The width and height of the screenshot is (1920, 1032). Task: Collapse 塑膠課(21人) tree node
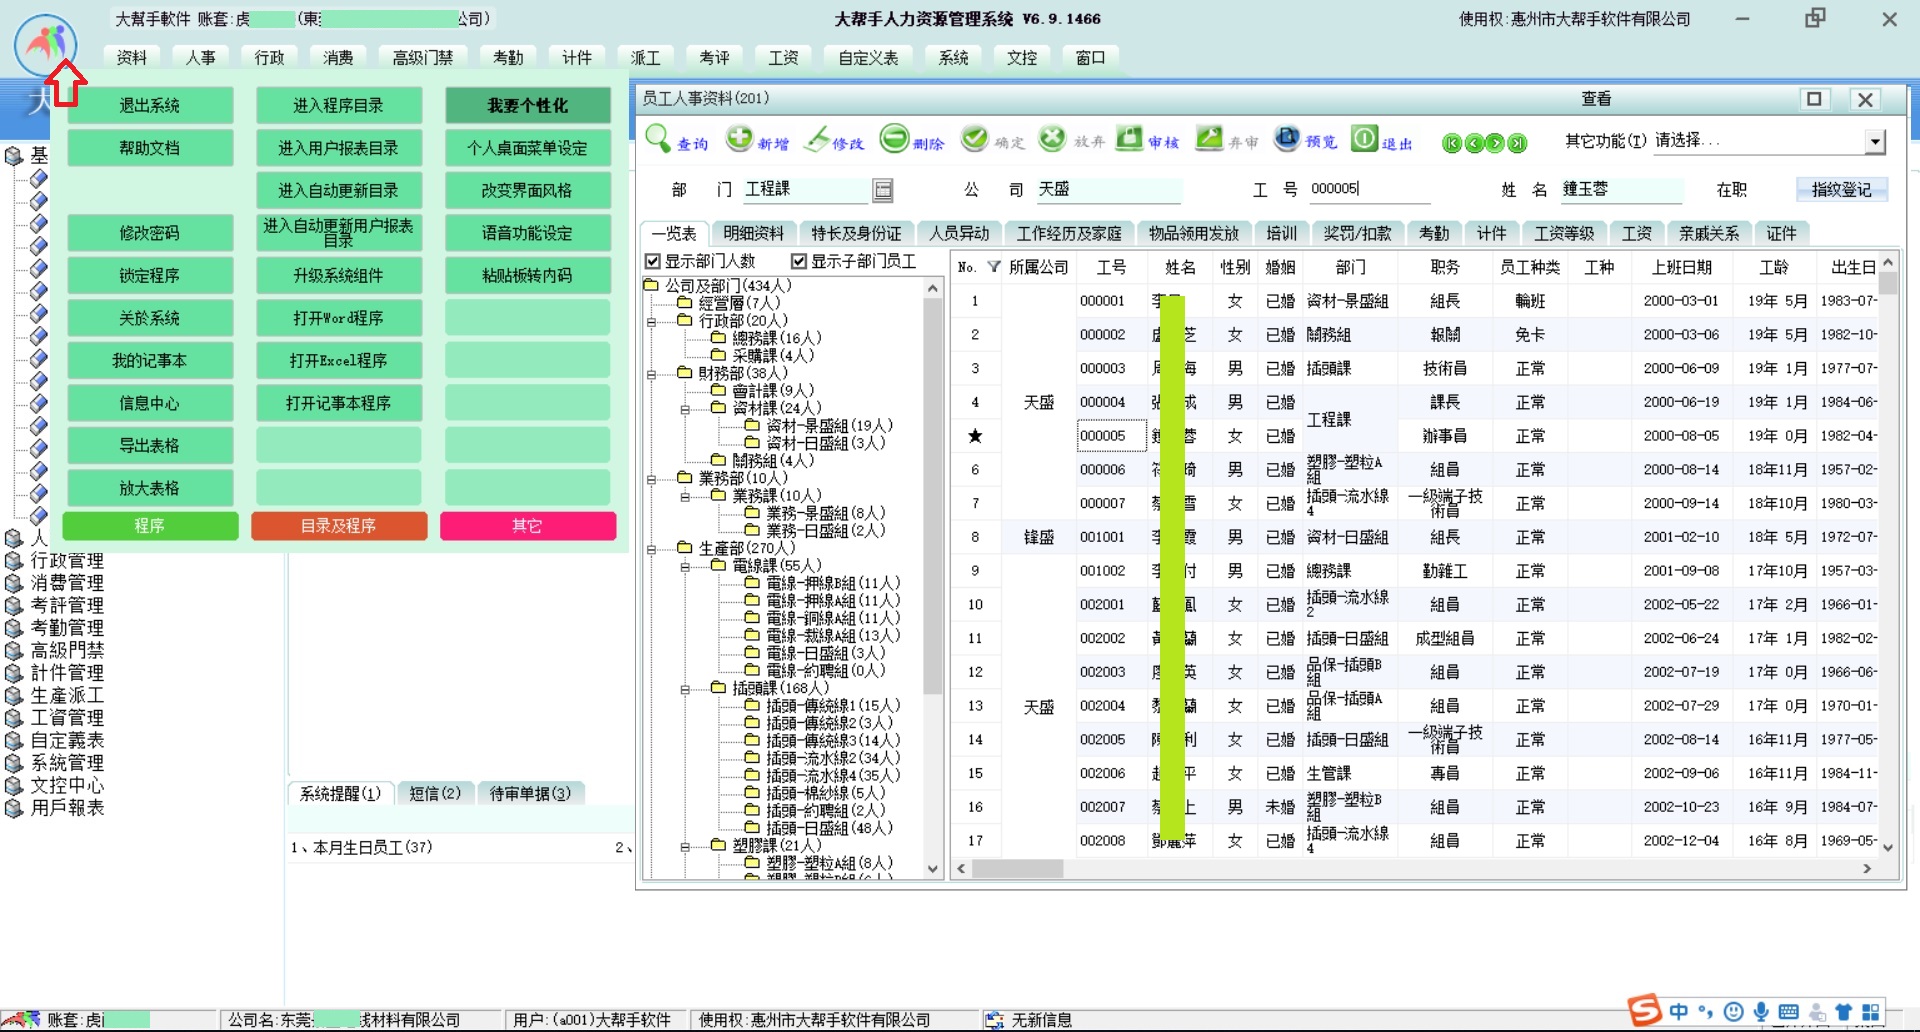tap(685, 847)
